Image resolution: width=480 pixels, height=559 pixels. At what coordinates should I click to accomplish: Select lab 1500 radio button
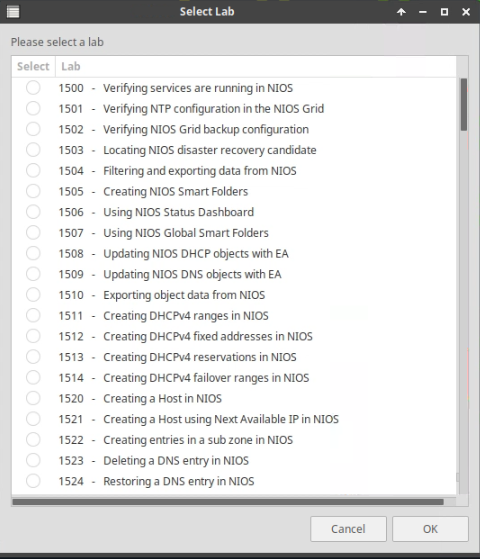pos(33,88)
